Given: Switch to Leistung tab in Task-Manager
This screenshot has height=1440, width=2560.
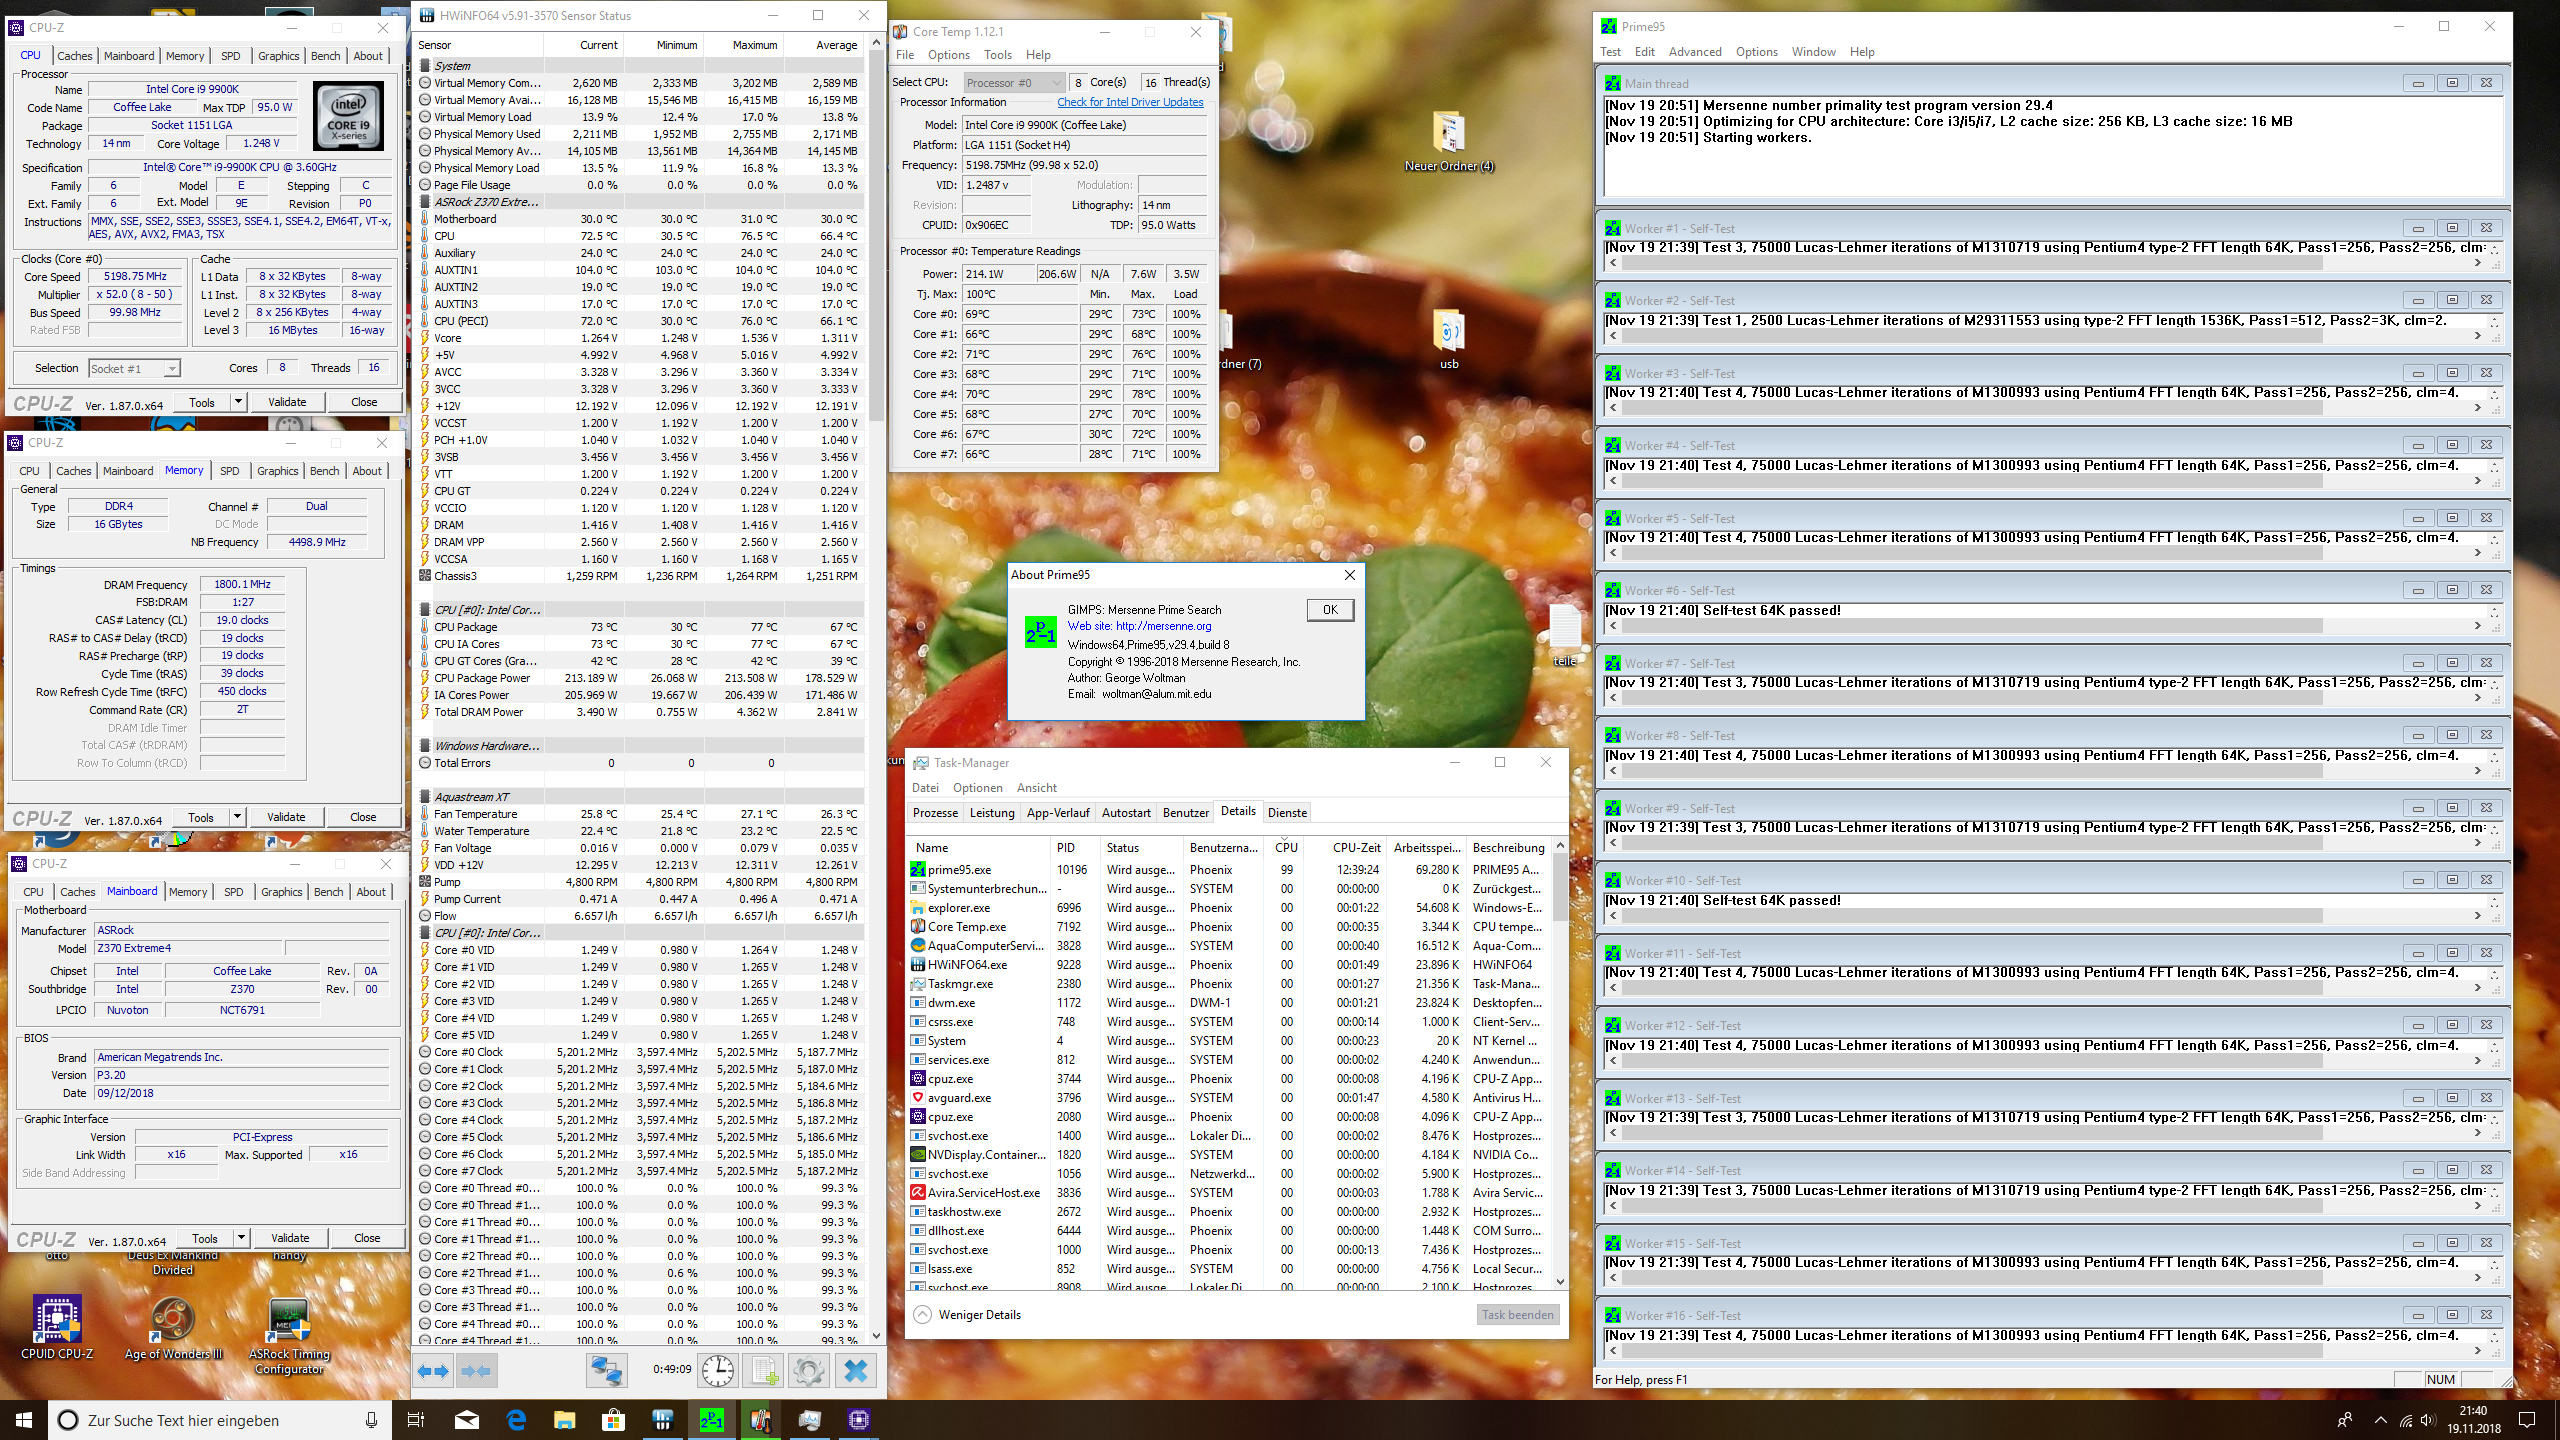Looking at the screenshot, I should click(991, 813).
